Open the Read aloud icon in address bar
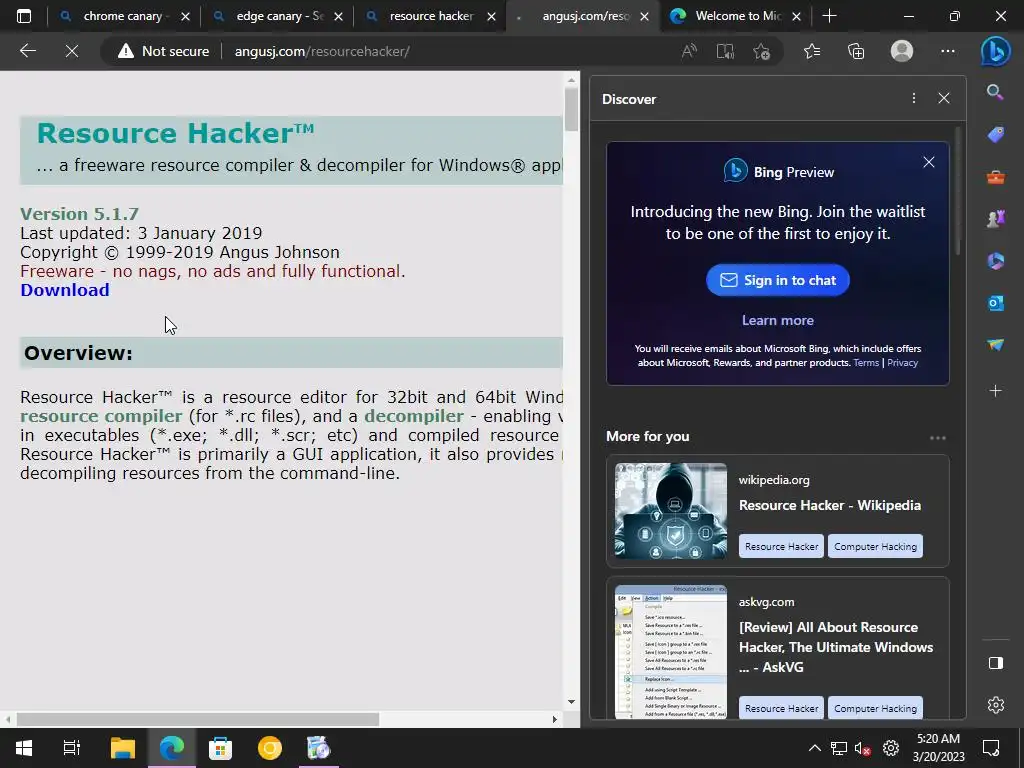The height and width of the screenshot is (768, 1024). click(x=689, y=51)
